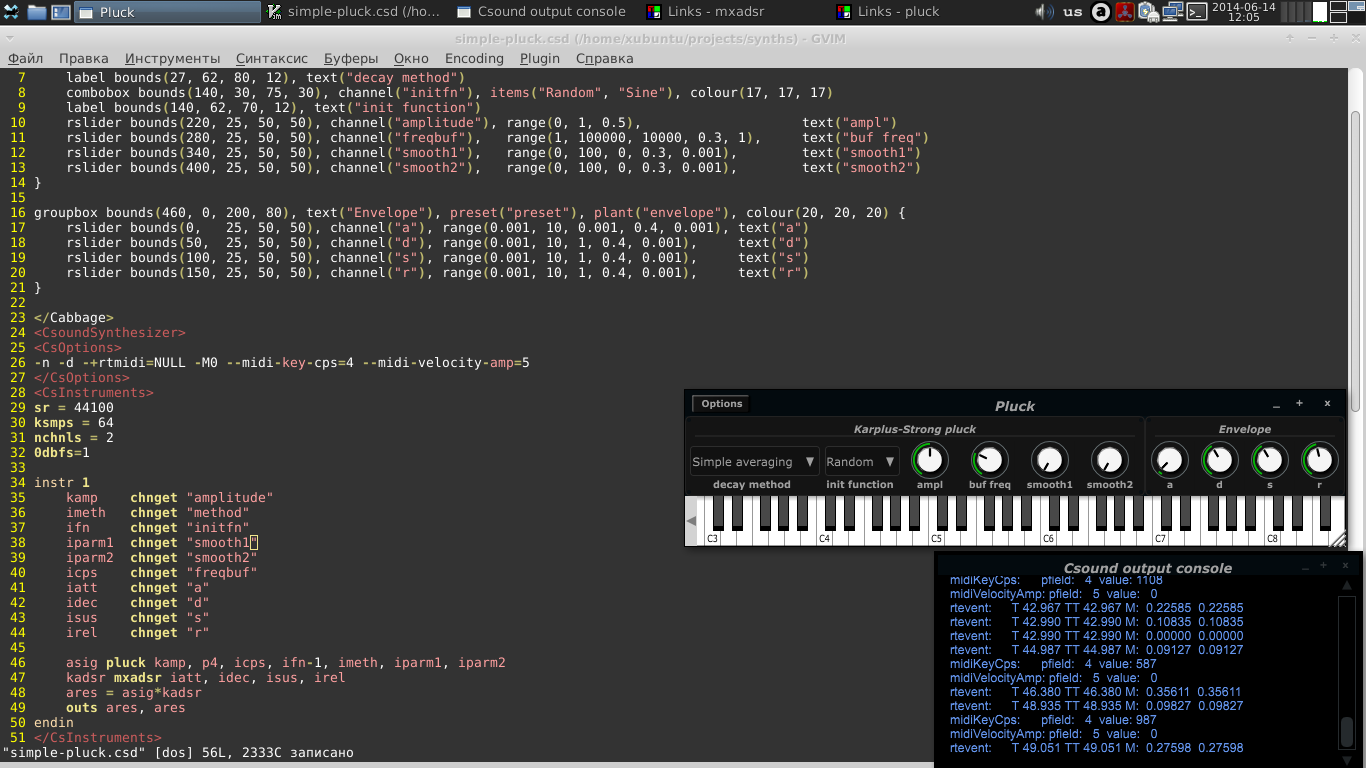Screen dimensions: 1366x768
Task: Switch to 'simple-pluck.csd' taskbar button
Action: pyautogui.click(x=355, y=12)
